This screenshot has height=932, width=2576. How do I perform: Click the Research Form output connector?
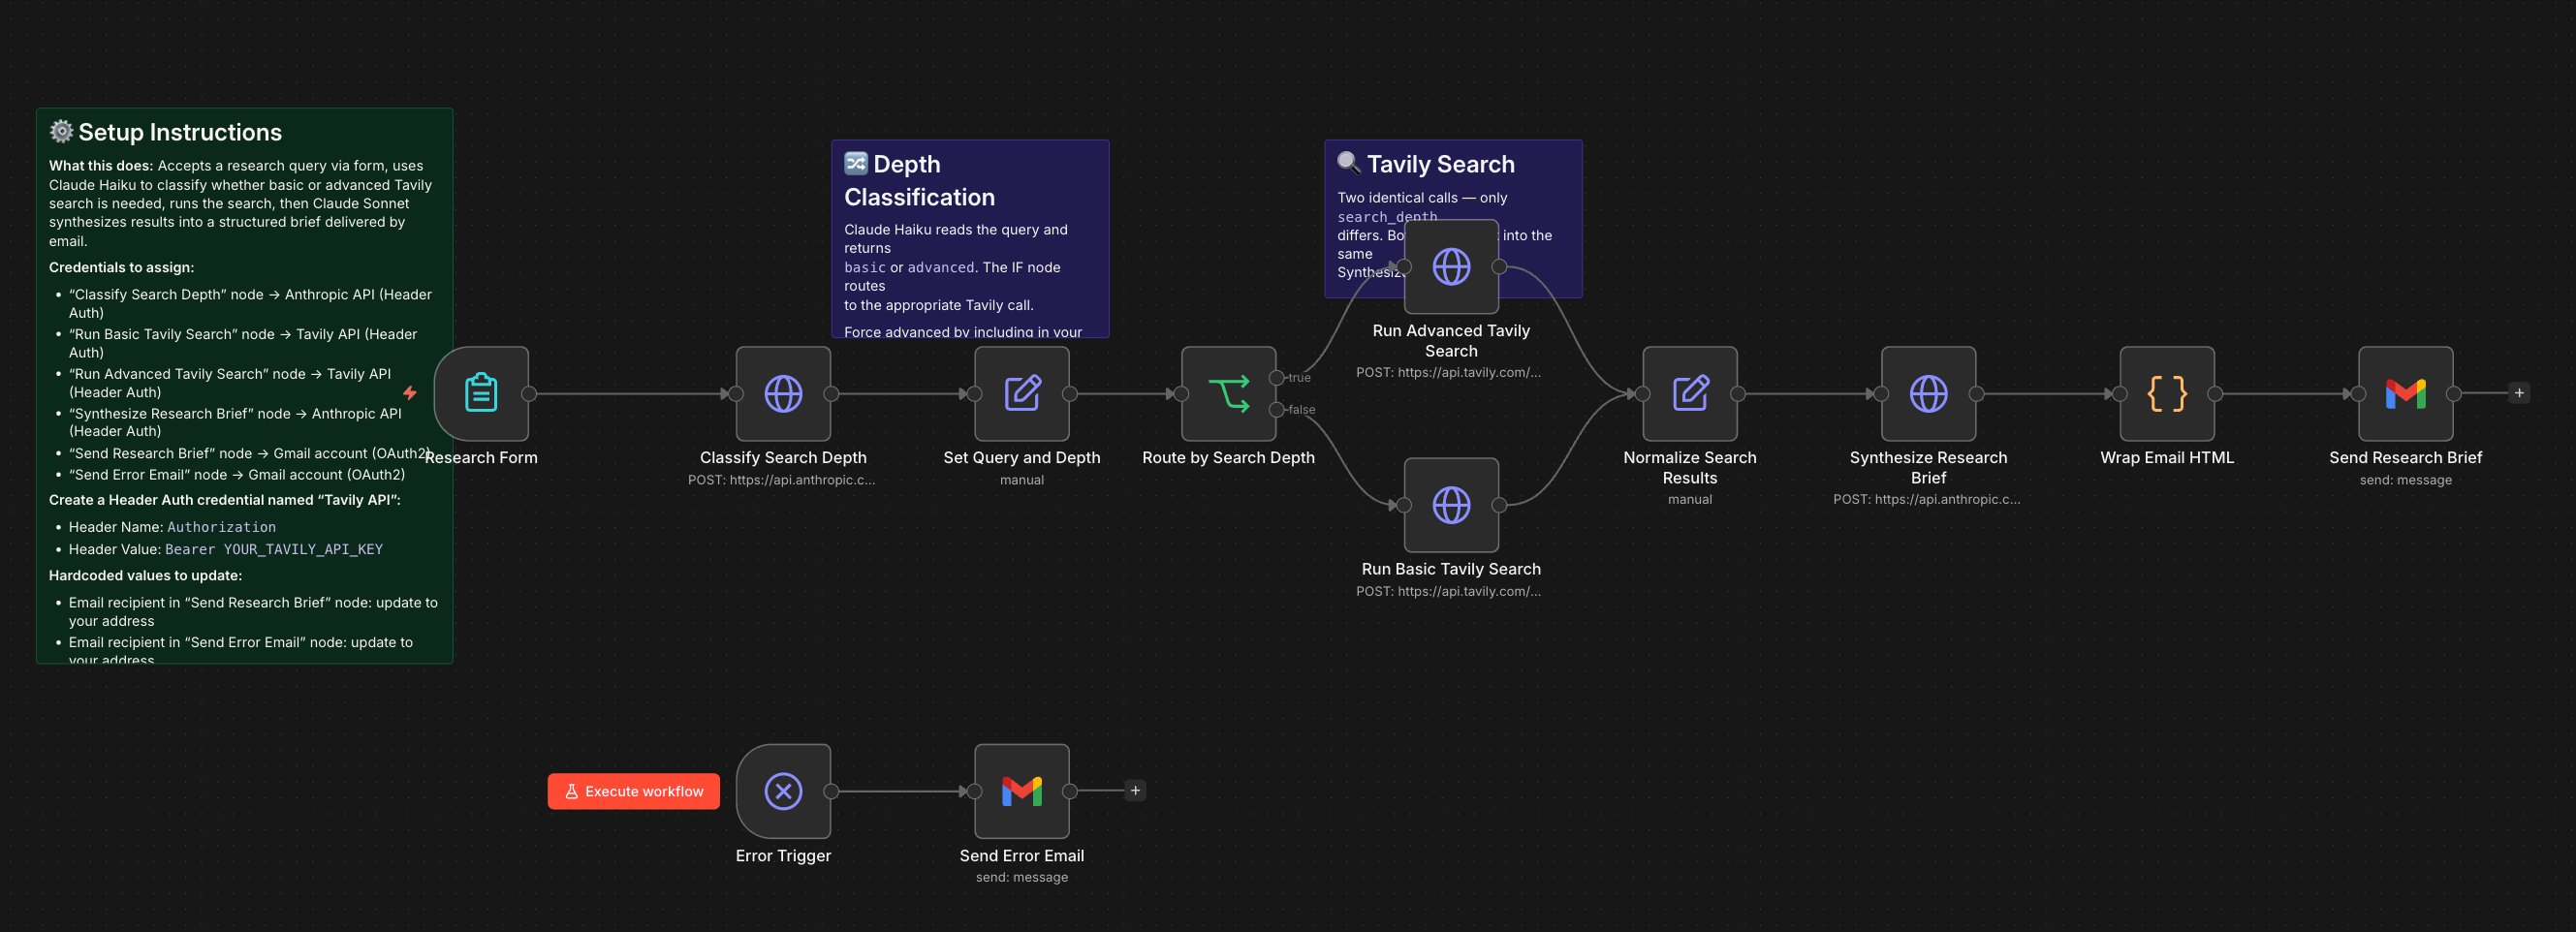coord(529,393)
